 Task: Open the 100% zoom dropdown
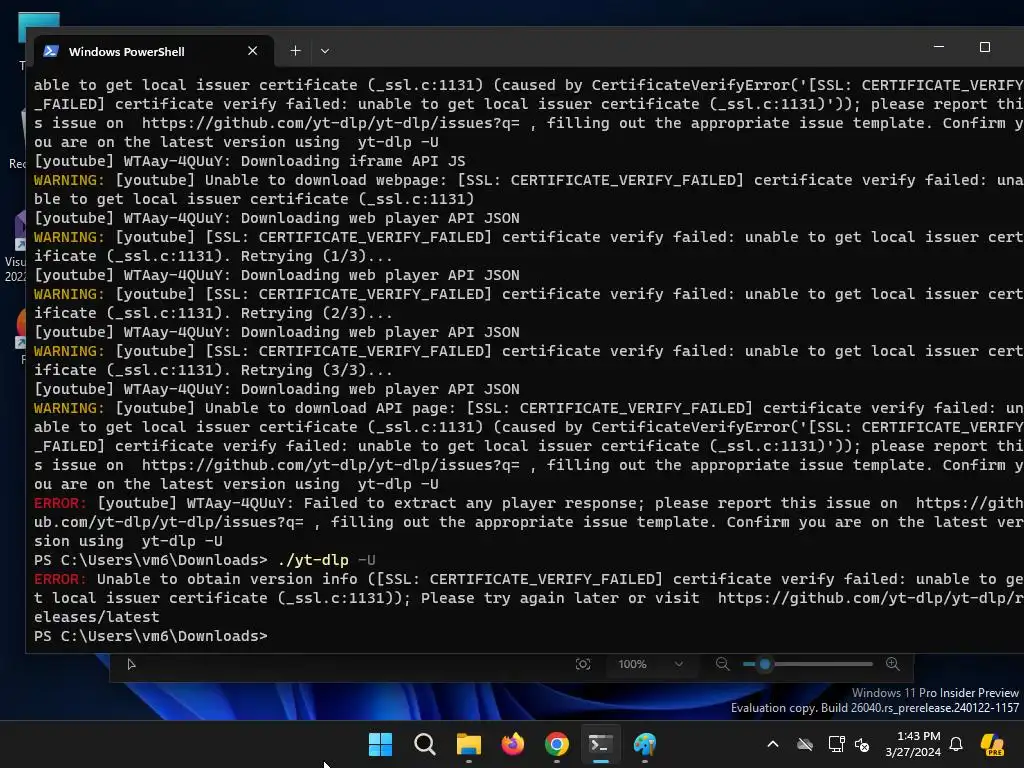[x=650, y=664]
